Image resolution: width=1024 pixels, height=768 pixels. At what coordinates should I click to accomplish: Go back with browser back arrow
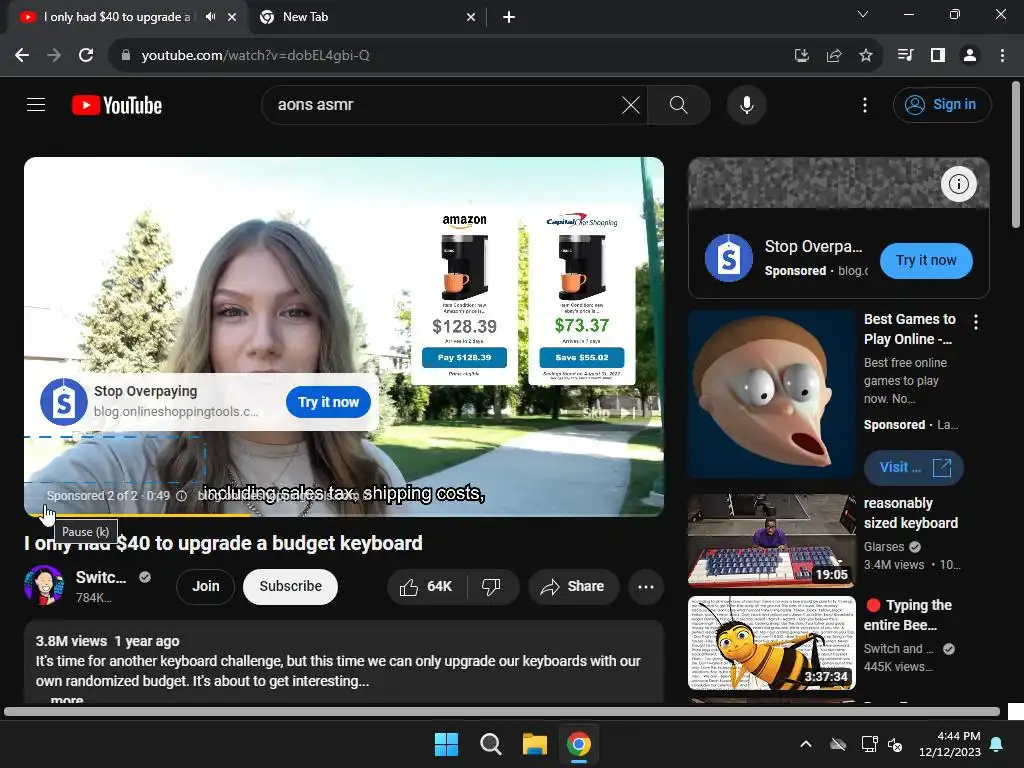[22, 56]
